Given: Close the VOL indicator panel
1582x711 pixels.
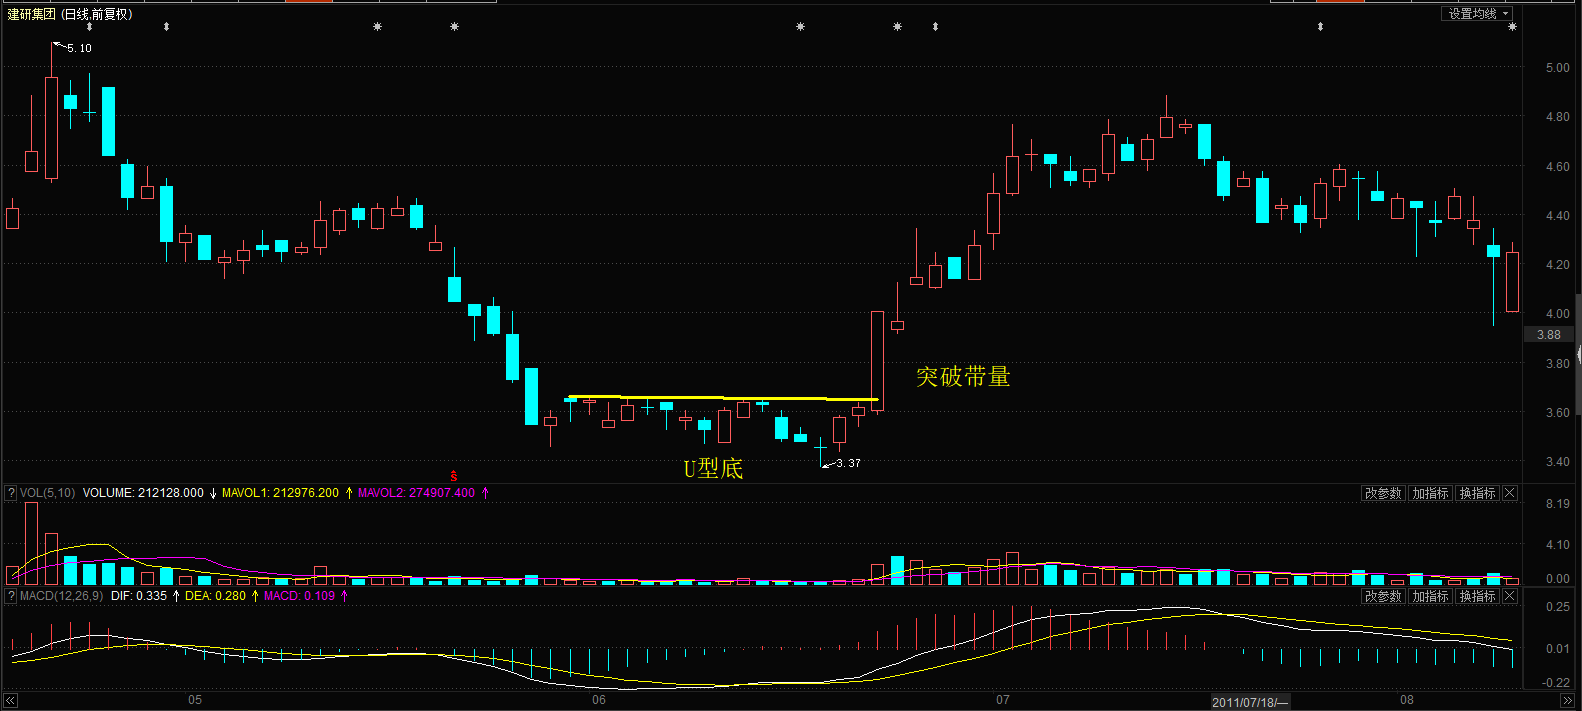Looking at the screenshot, I should point(1510,493).
